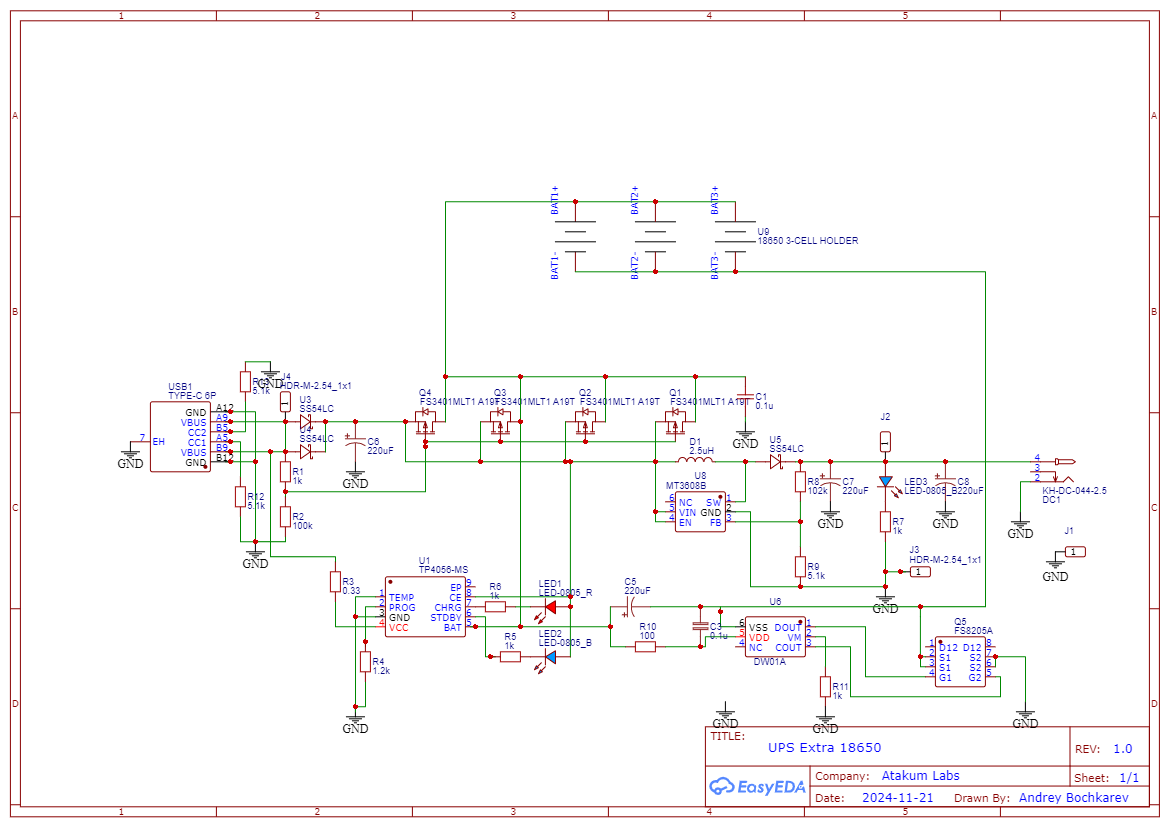
Task: Click the C1 capacitor symbol
Action: pos(745,397)
